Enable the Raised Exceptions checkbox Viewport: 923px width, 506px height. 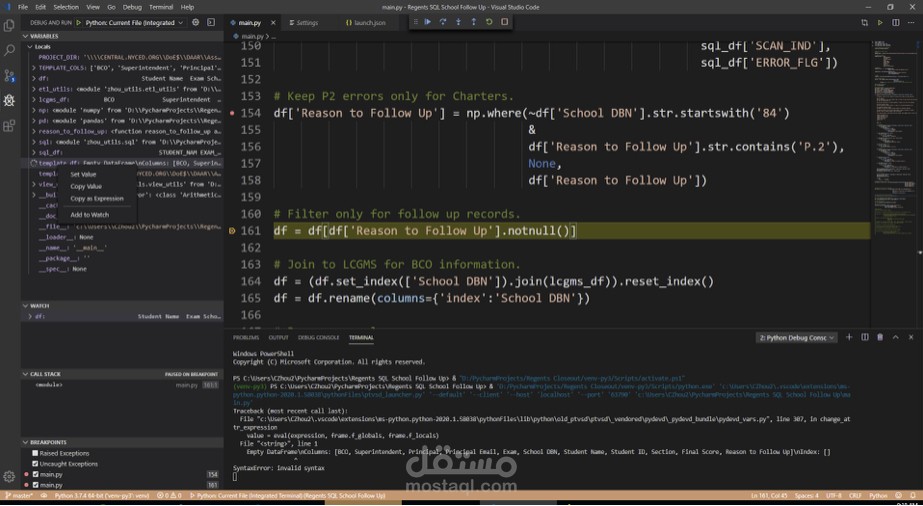(35, 453)
